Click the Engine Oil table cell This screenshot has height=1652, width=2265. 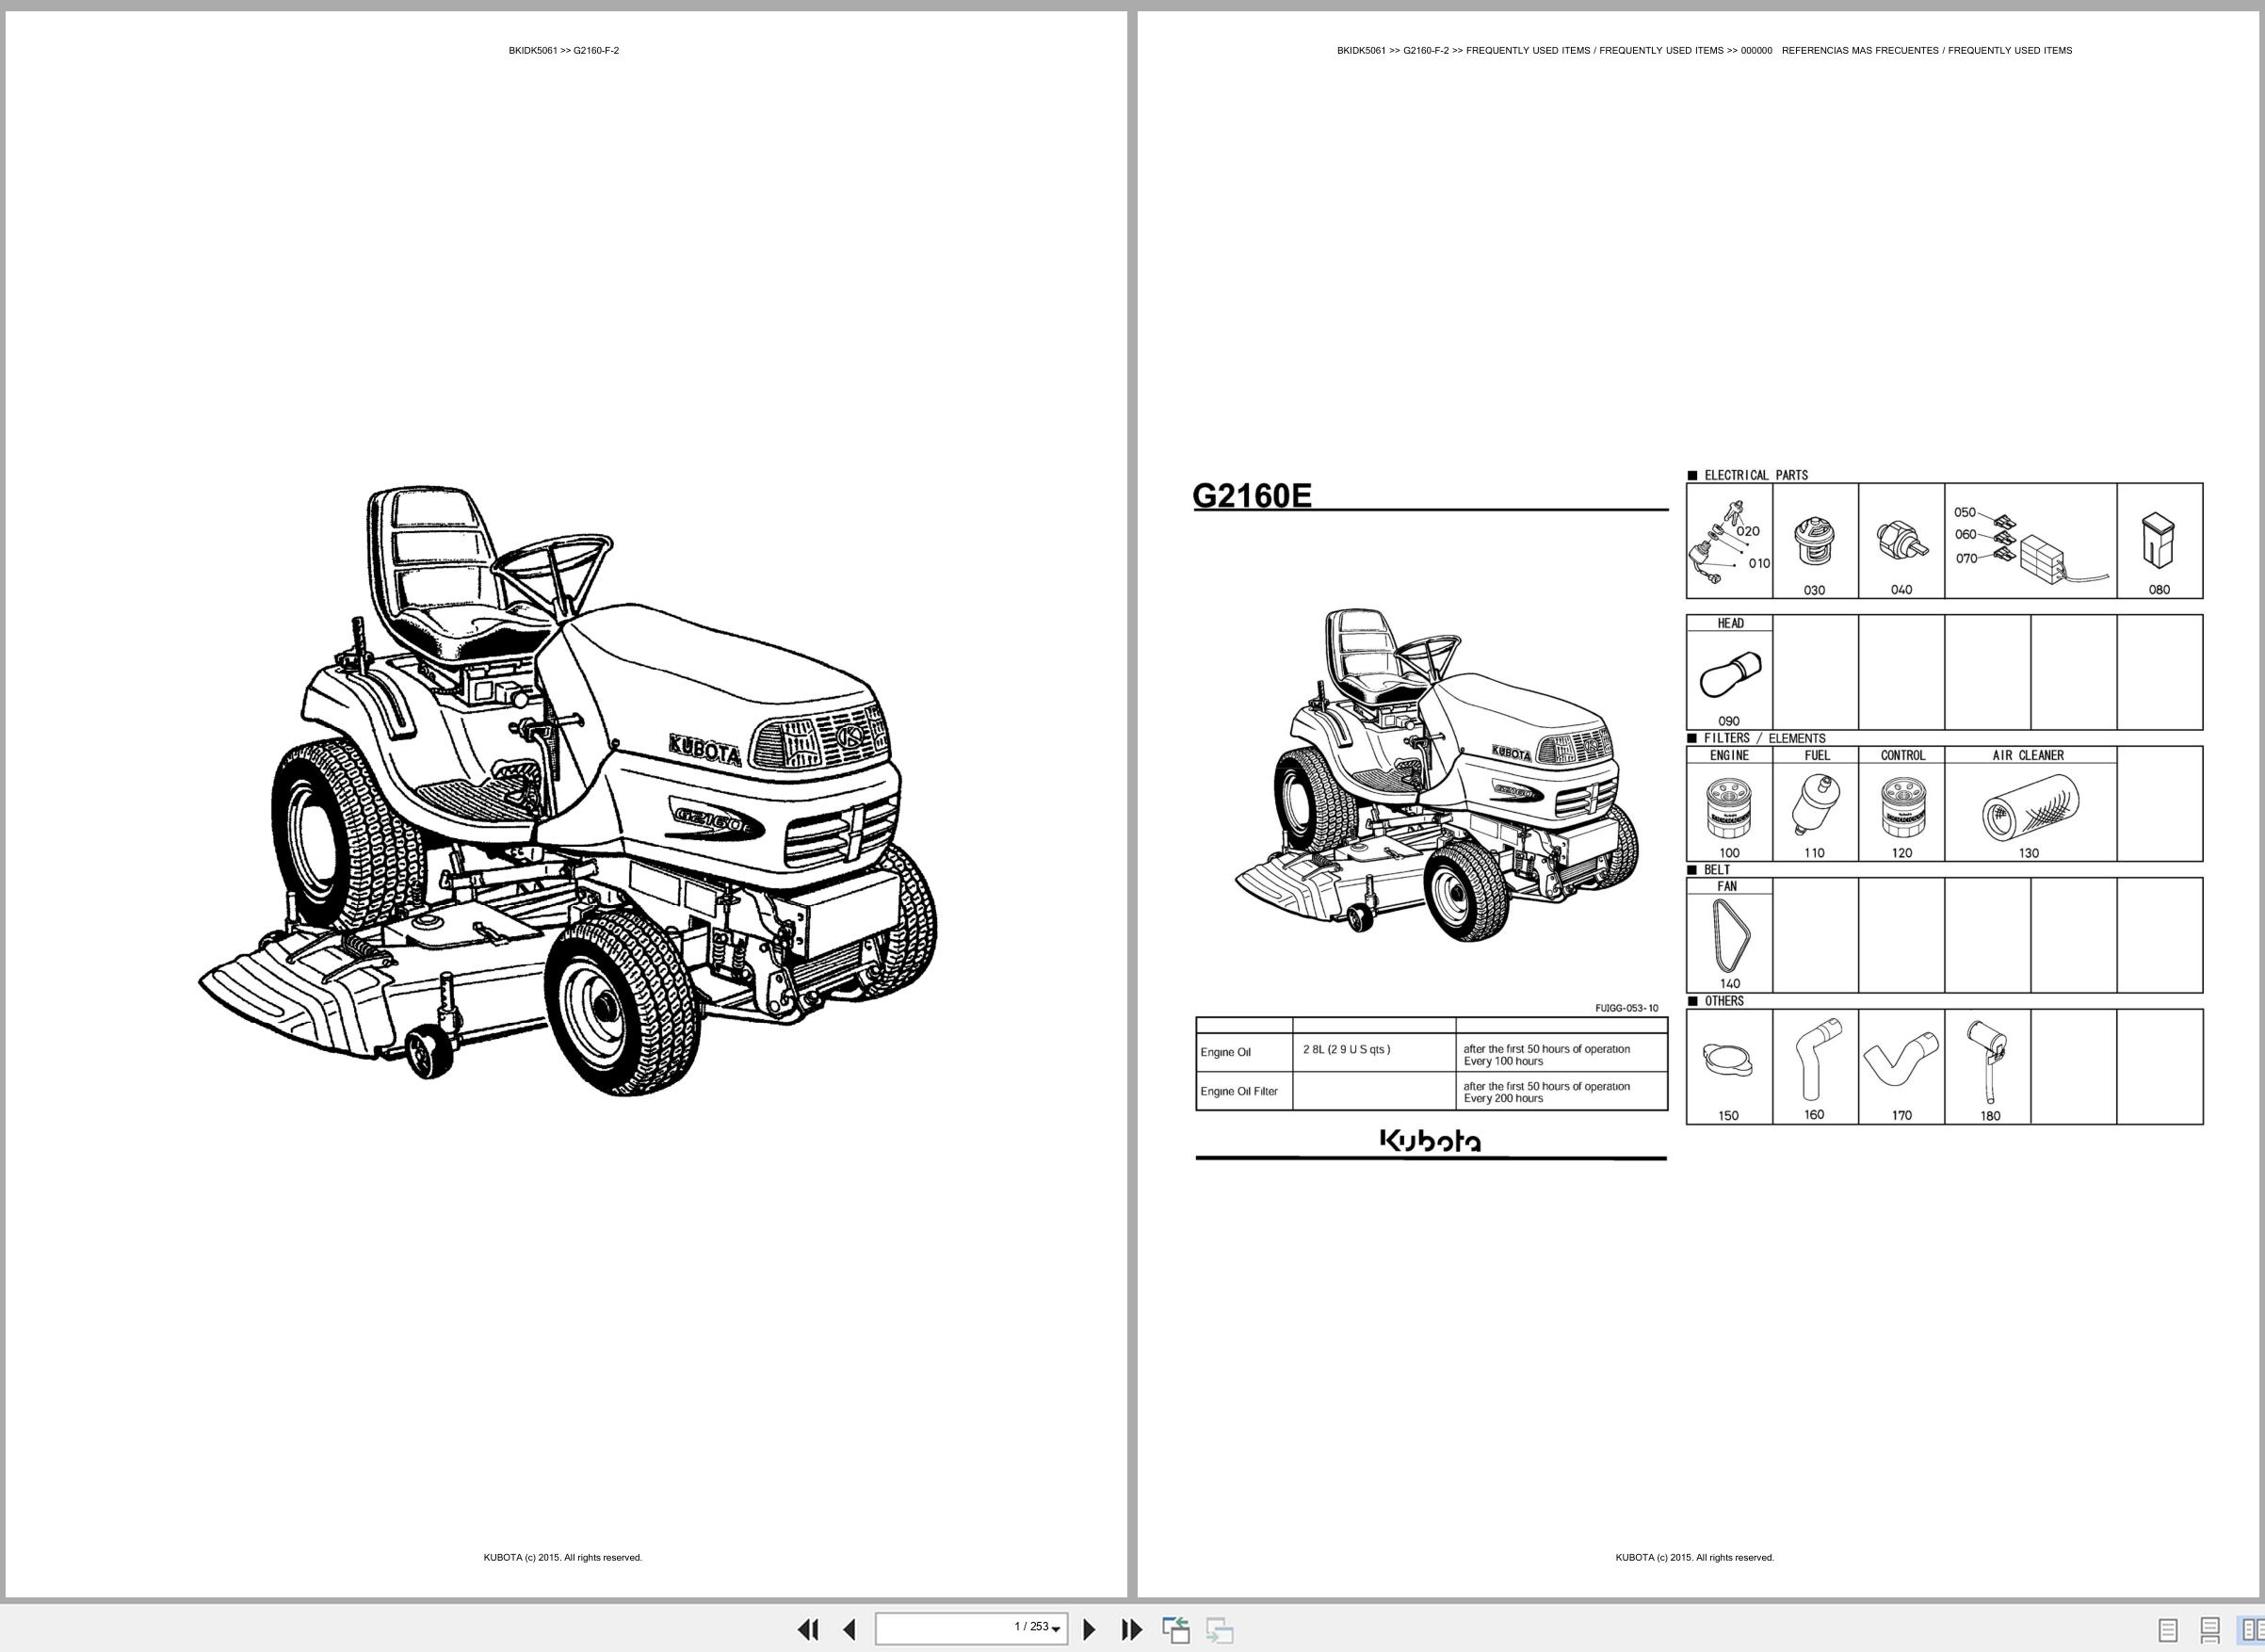tap(1244, 1052)
